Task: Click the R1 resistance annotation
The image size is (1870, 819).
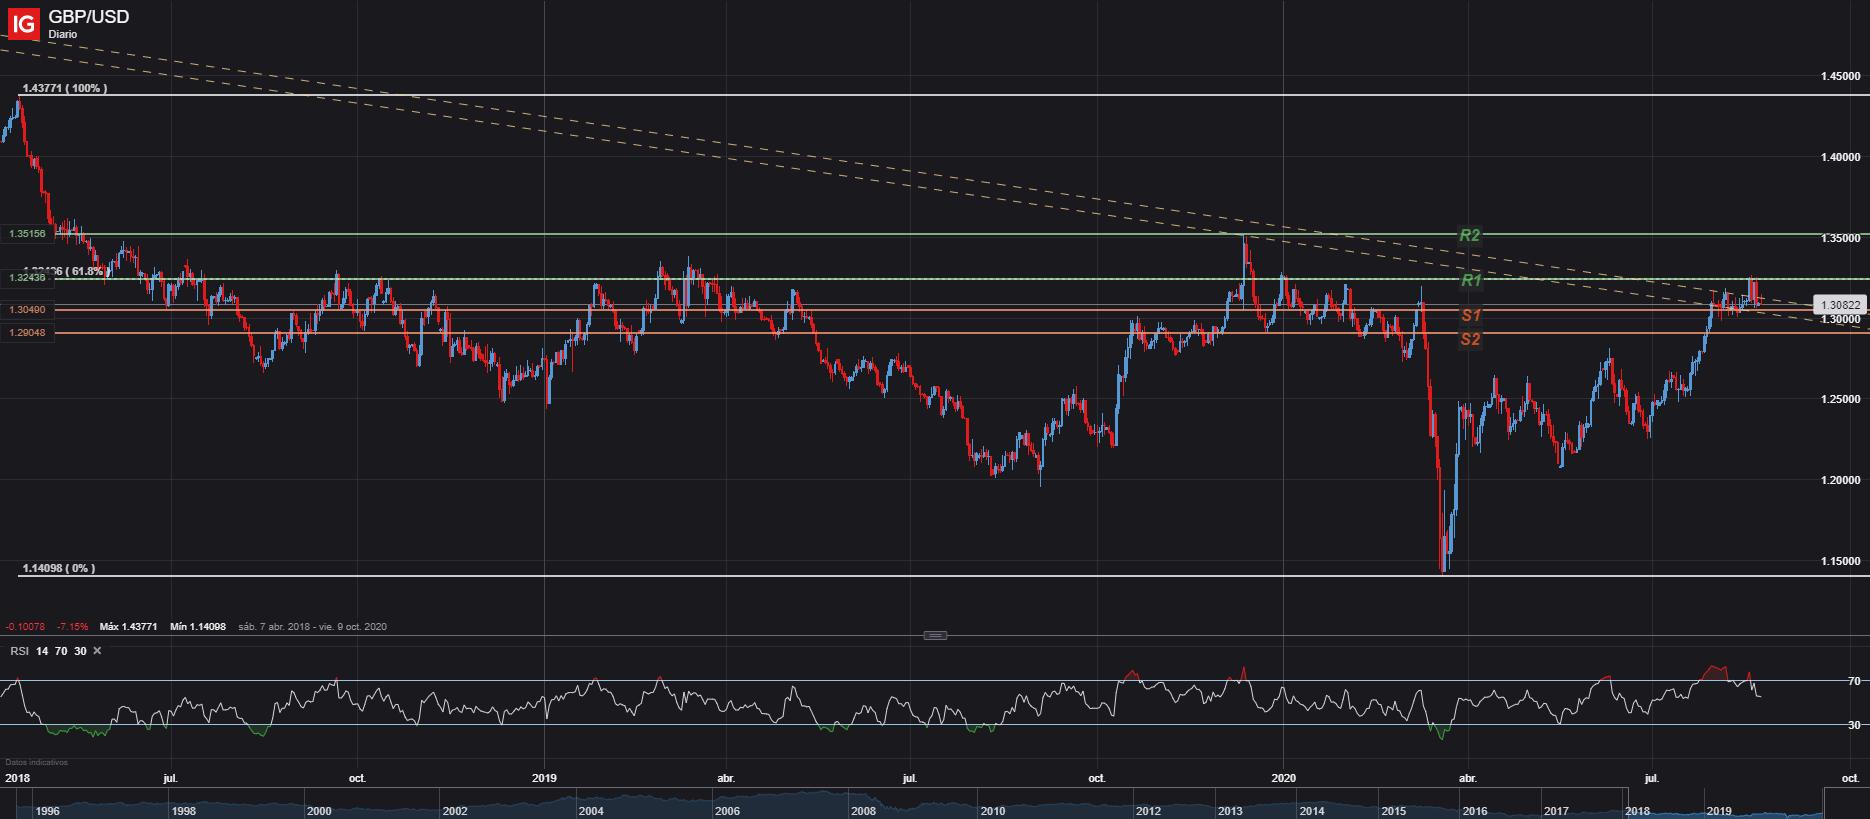Action: pos(1470,280)
